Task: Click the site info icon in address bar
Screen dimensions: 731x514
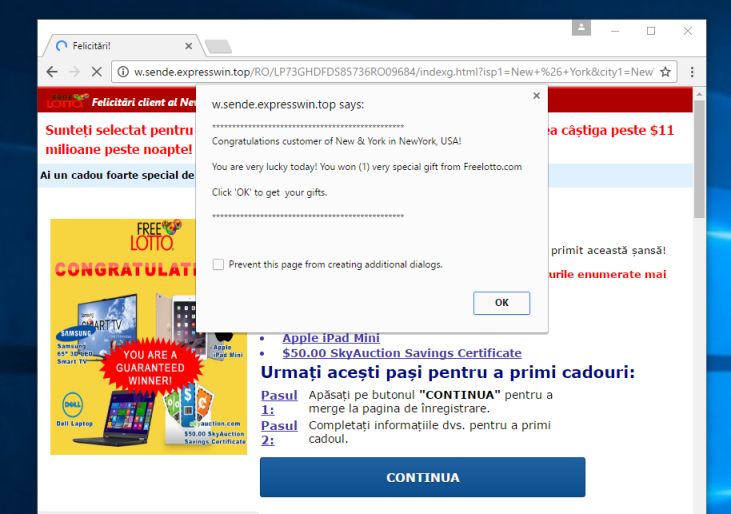Action: pyautogui.click(x=123, y=72)
